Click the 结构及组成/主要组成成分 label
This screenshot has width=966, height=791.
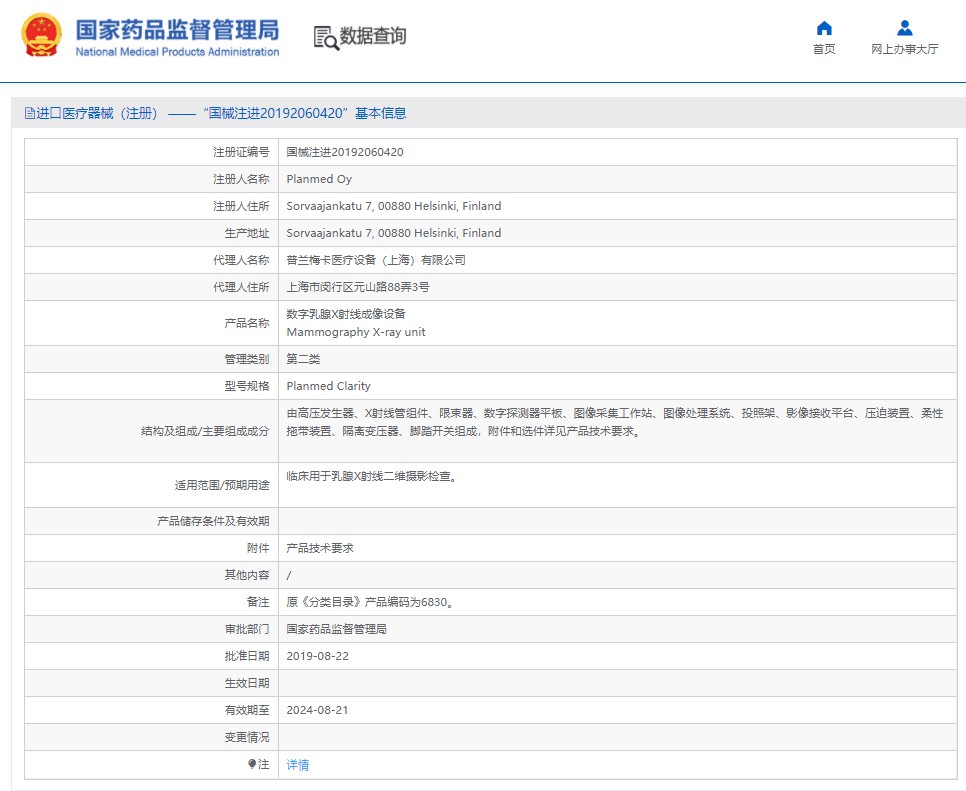pos(205,431)
